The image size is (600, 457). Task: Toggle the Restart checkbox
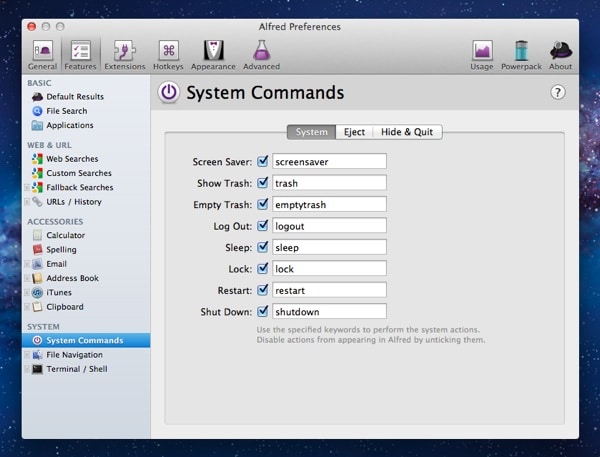click(x=262, y=290)
